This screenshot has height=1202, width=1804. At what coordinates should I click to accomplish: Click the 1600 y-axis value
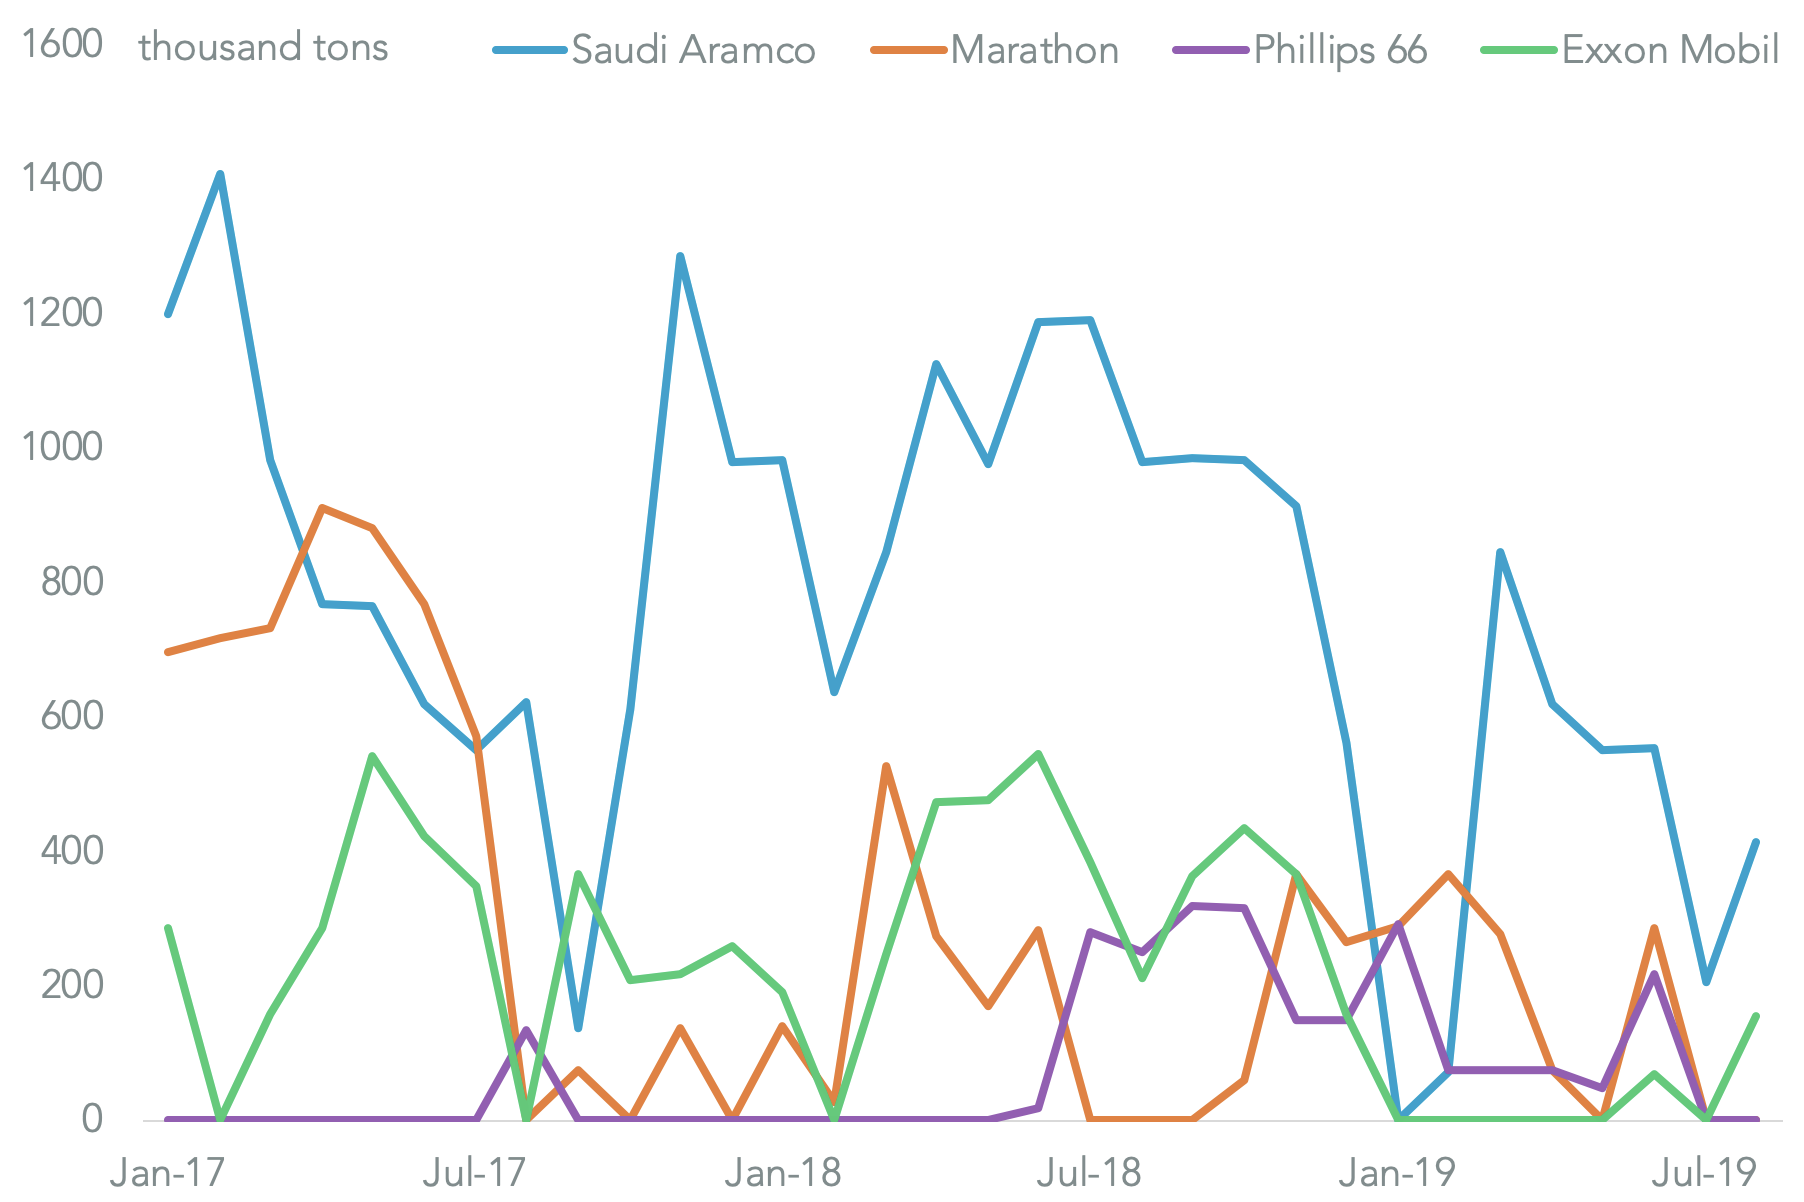[62, 44]
